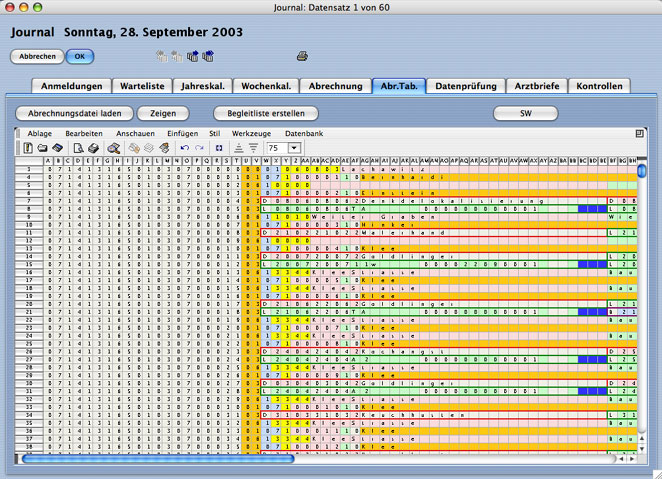The height and width of the screenshot is (479, 662).
Task: Click Begleitliste erstellen button
Action: coord(266,113)
